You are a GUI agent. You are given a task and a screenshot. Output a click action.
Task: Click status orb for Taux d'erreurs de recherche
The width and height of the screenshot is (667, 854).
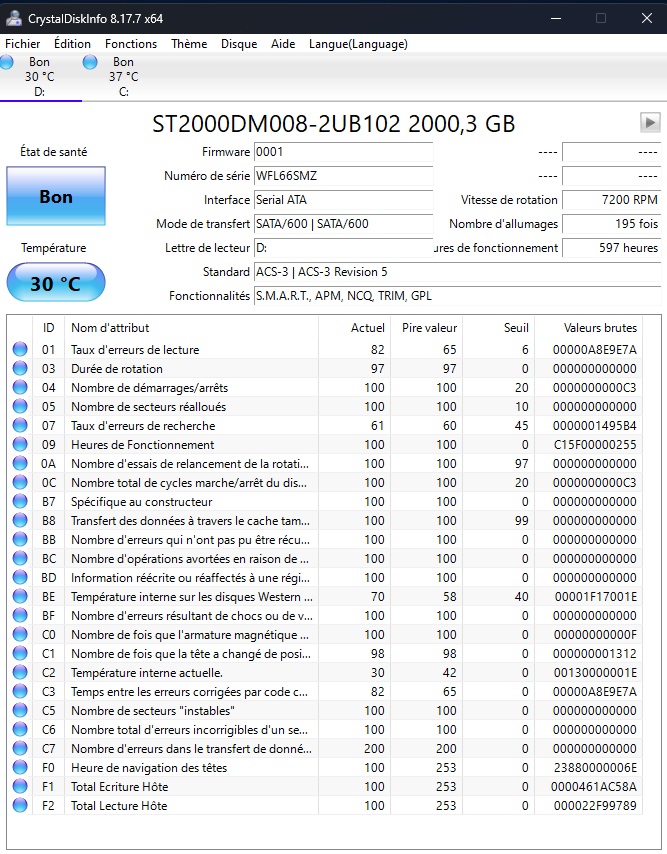tap(20, 425)
